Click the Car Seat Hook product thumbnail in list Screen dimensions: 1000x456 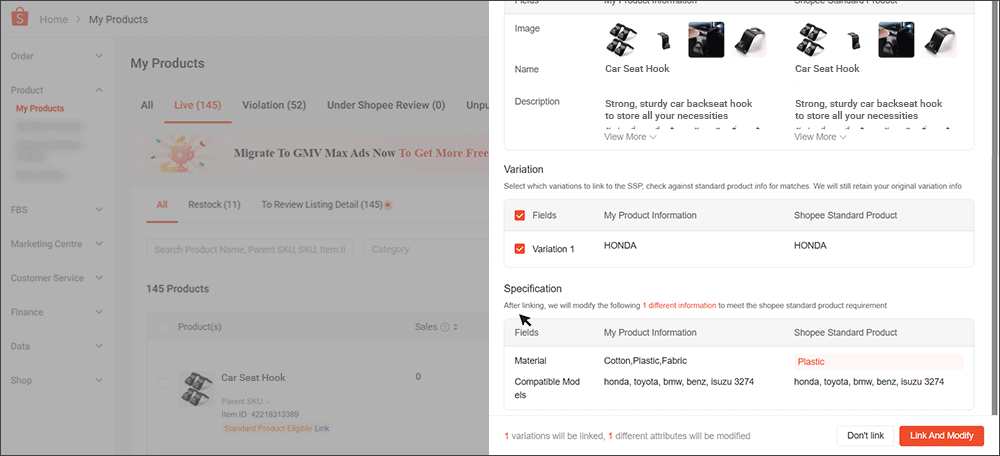pyautogui.click(x=196, y=389)
